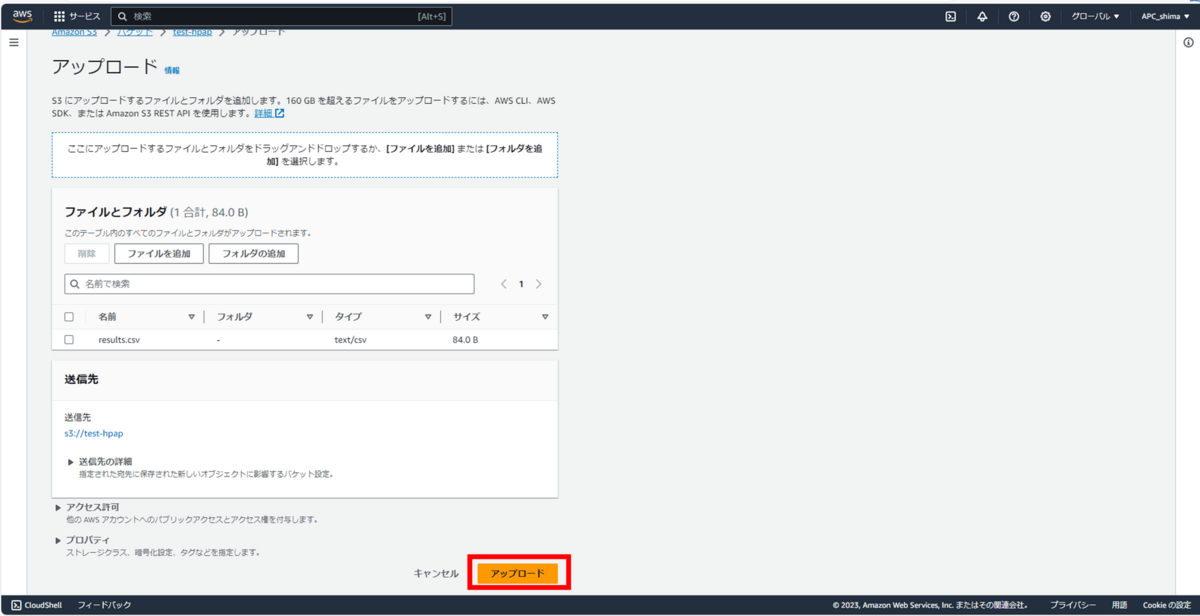Sort by folder column arrow
This screenshot has height=616, width=1200.
coord(310,317)
